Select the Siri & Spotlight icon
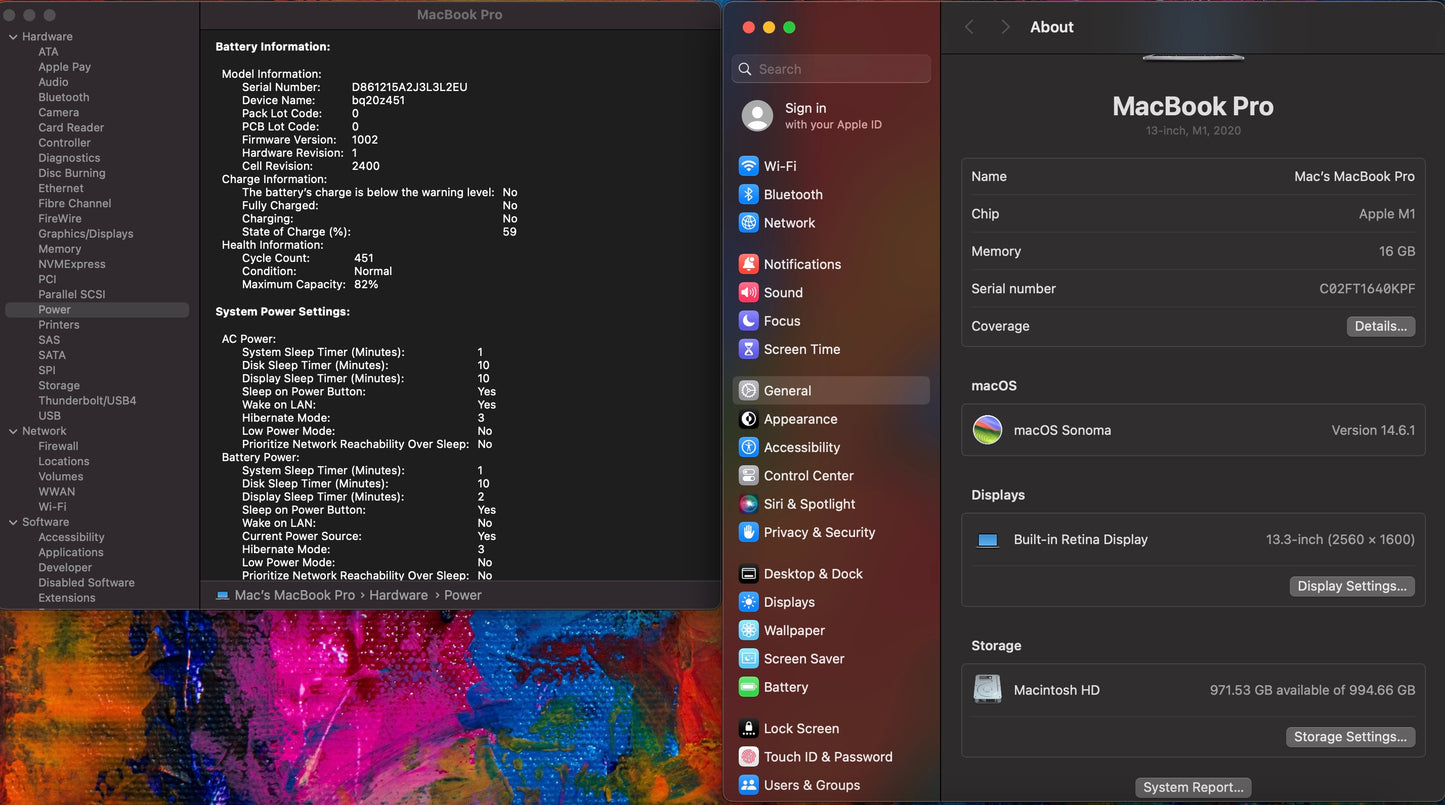This screenshot has height=805, width=1445. (x=748, y=504)
